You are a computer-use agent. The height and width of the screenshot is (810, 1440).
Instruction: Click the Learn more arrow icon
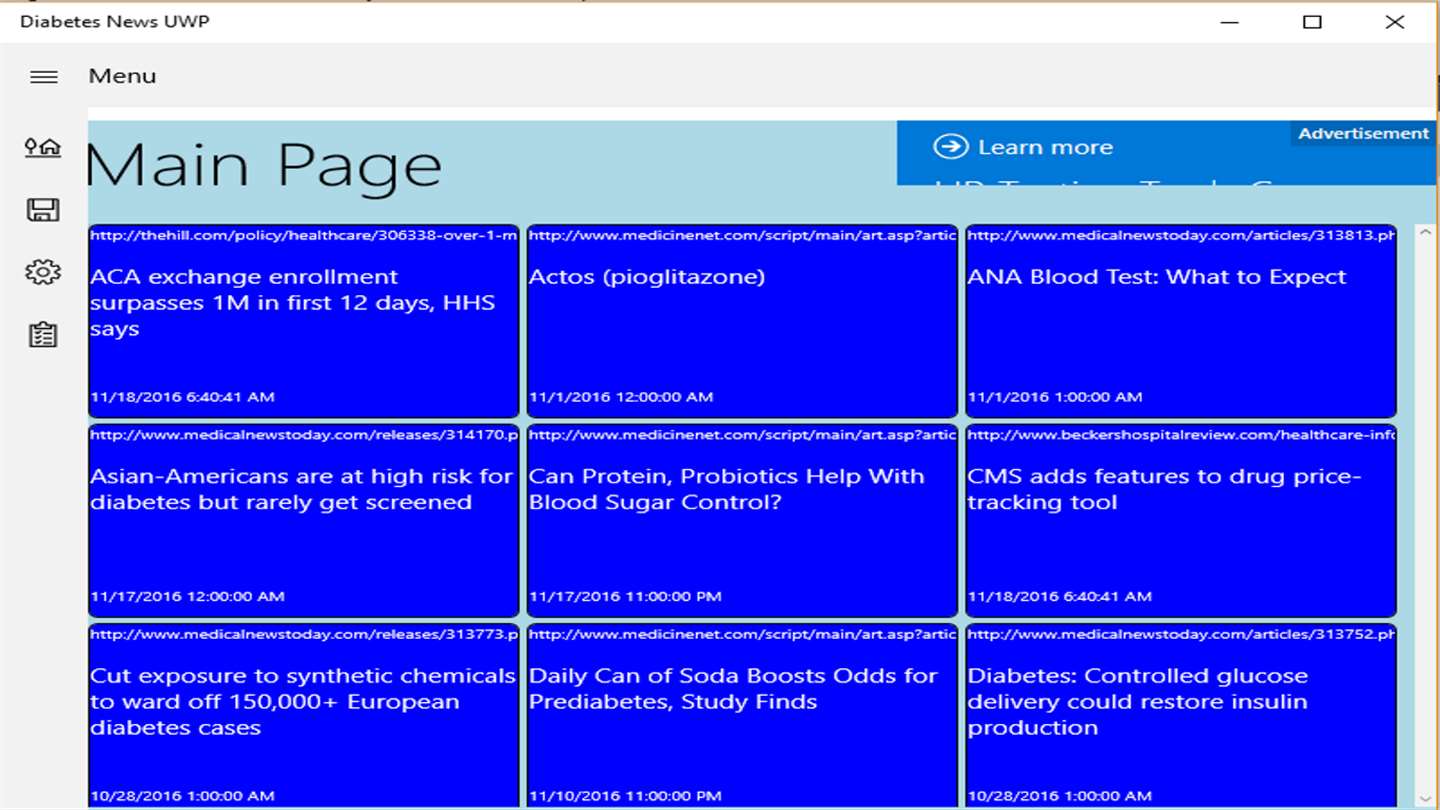pos(950,147)
